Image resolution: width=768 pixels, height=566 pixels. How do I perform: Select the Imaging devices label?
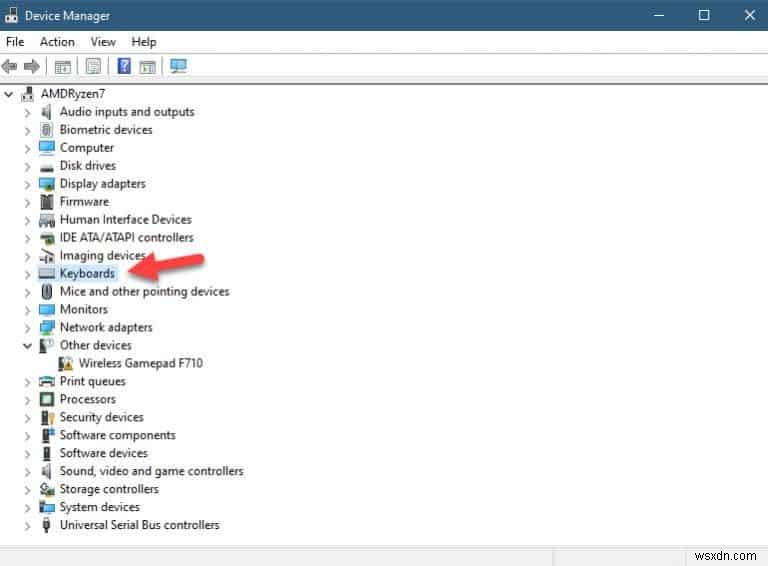[102, 256]
